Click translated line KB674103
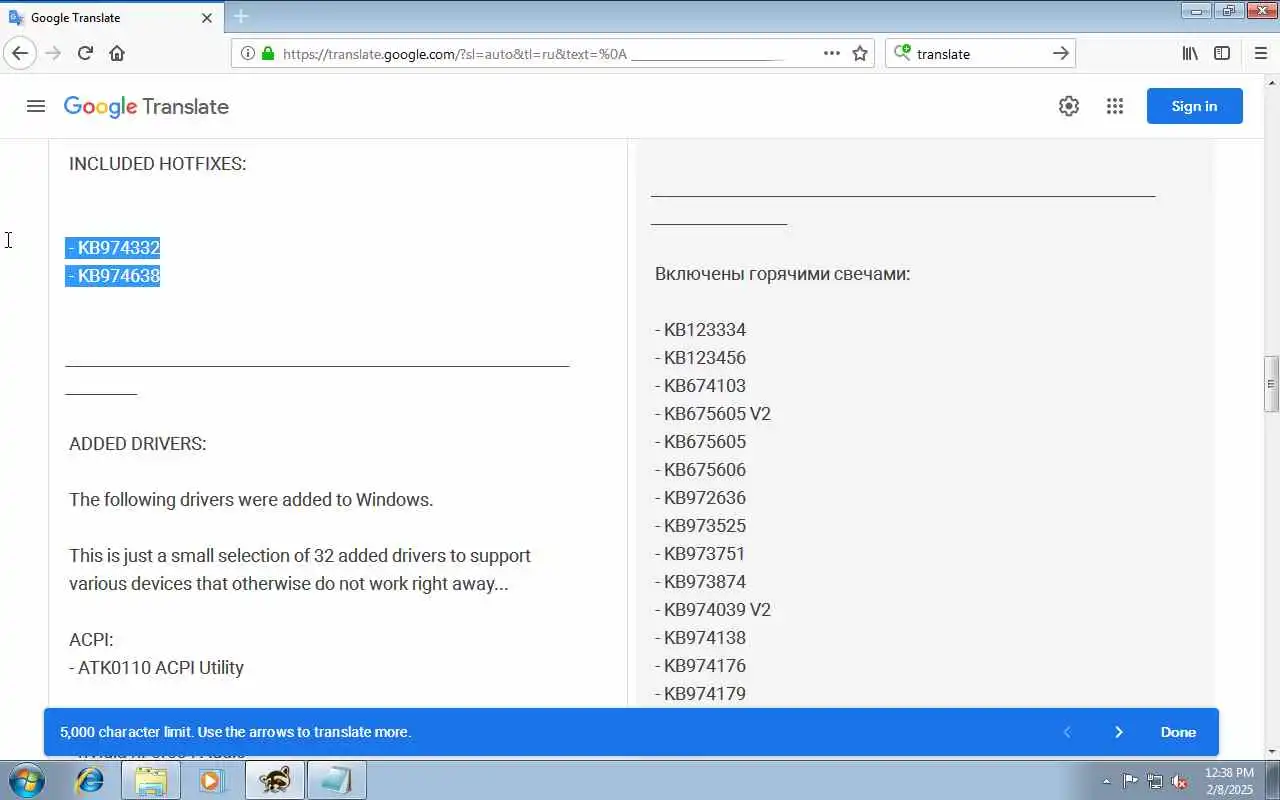The height and width of the screenshot is (800, 1280). coord(700,386)
